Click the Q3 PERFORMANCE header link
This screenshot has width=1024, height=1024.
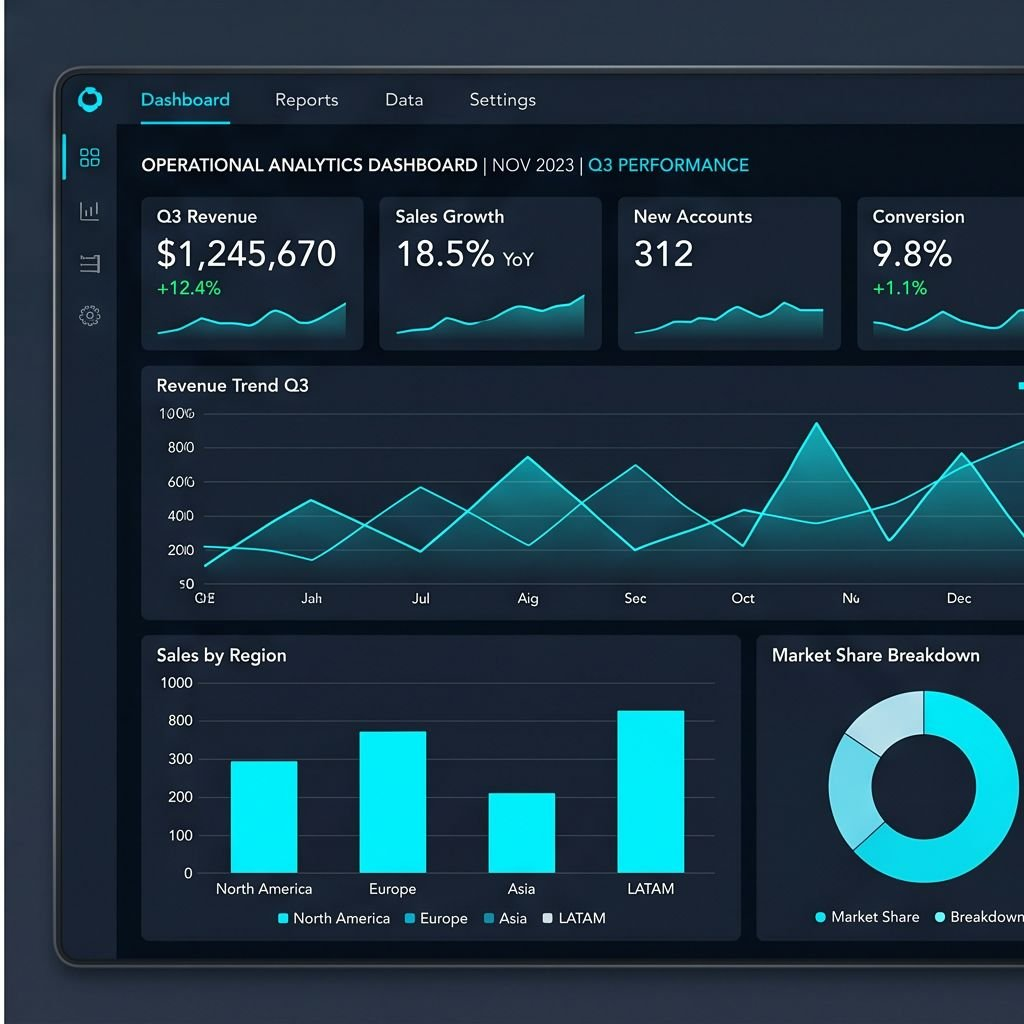point(668,165)
